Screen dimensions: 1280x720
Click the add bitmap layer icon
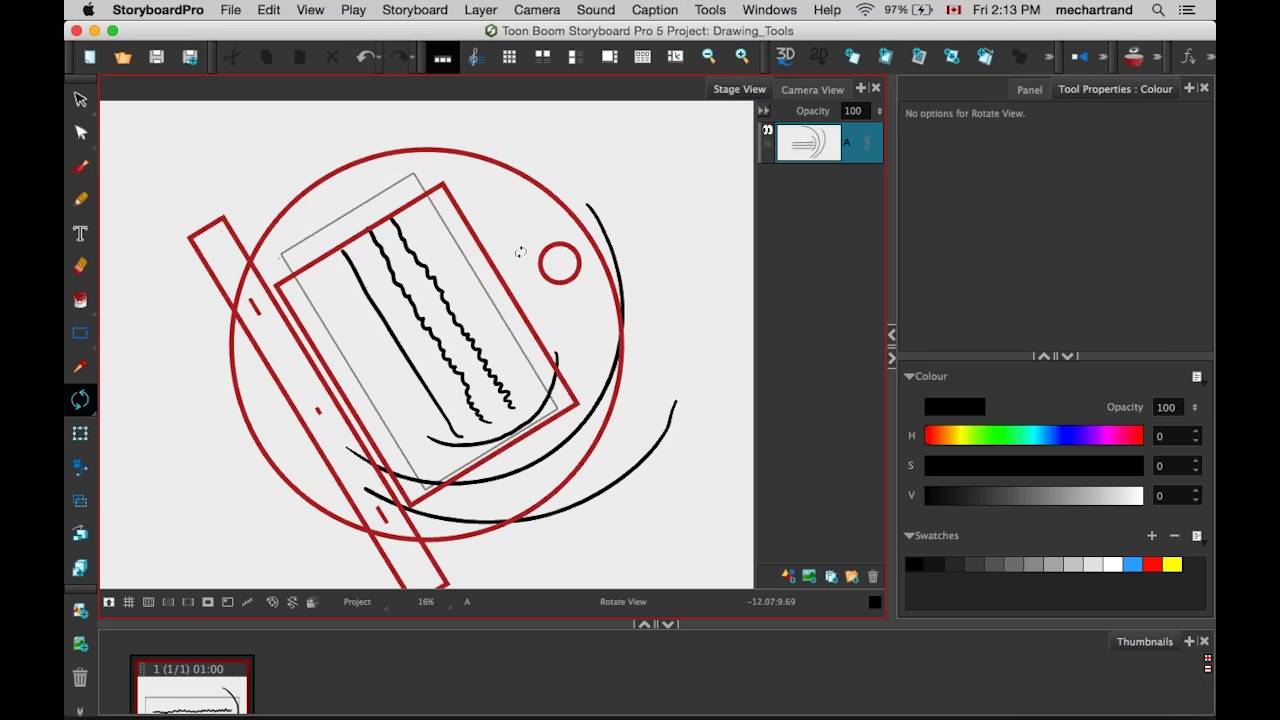809,577
